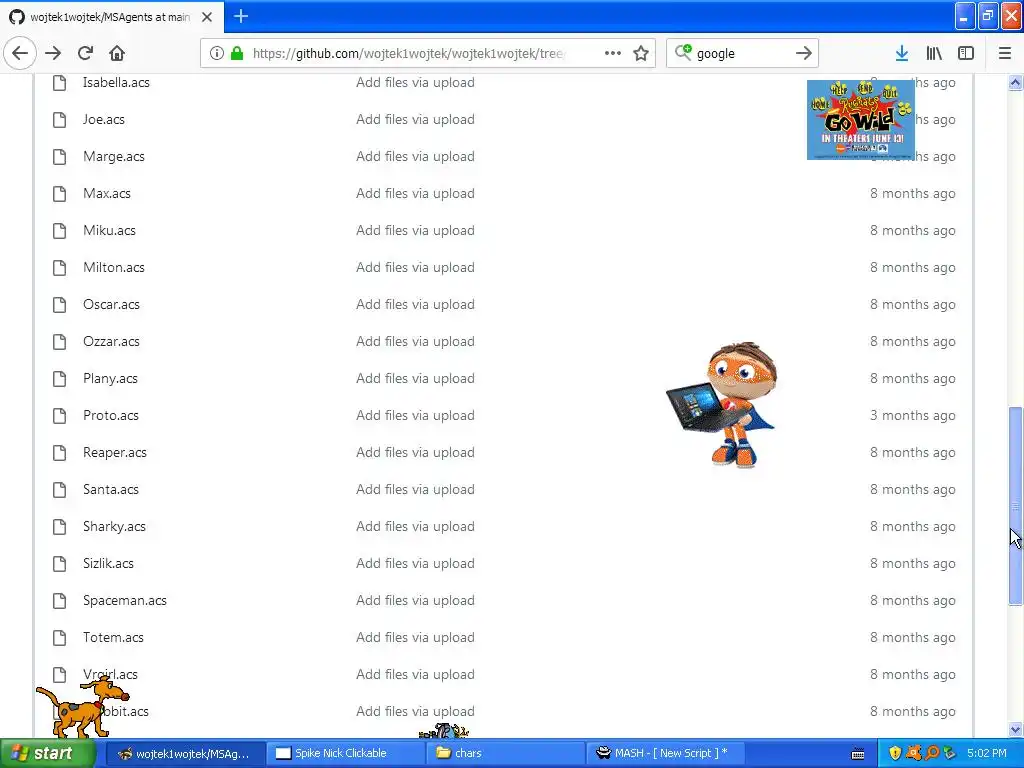The height and width of the screenshot is (768, 1024).
Task: View the green padlock connection details
Action: tap(237, 53)
